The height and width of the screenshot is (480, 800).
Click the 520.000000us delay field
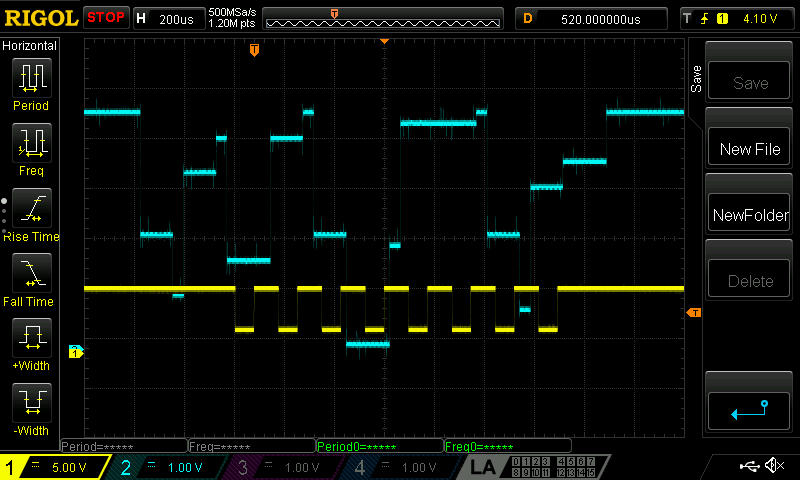tap(592, 18)
